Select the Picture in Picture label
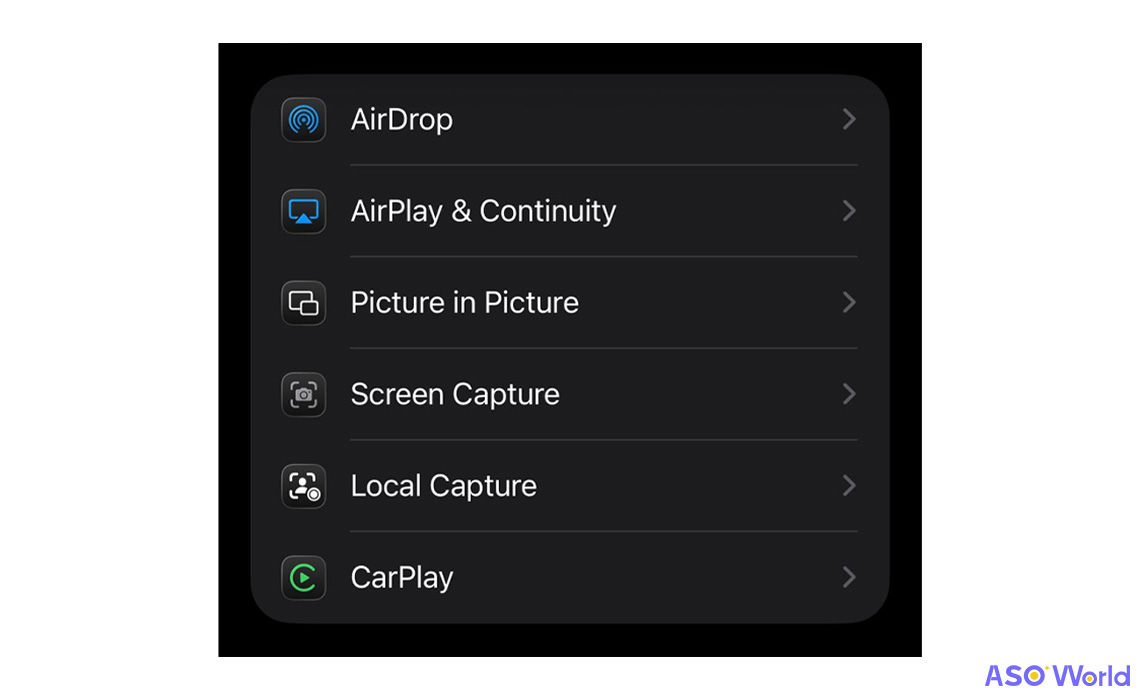This screenshot has width=1140, height=700. coord(464,303)
